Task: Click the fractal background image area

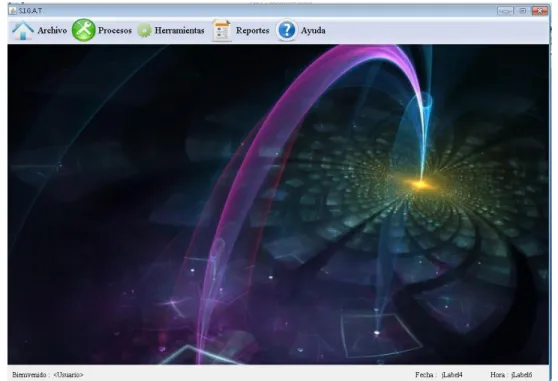Action: click(278, 204)
